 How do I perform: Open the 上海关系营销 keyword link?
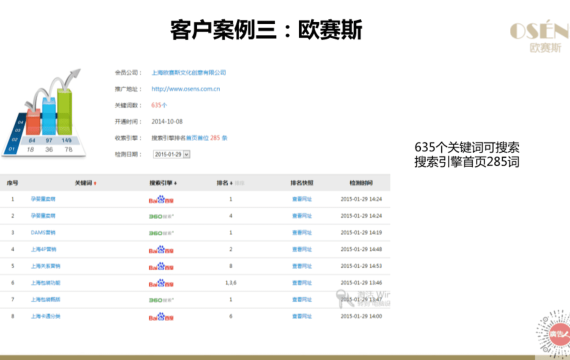click(x=45, y=266)
